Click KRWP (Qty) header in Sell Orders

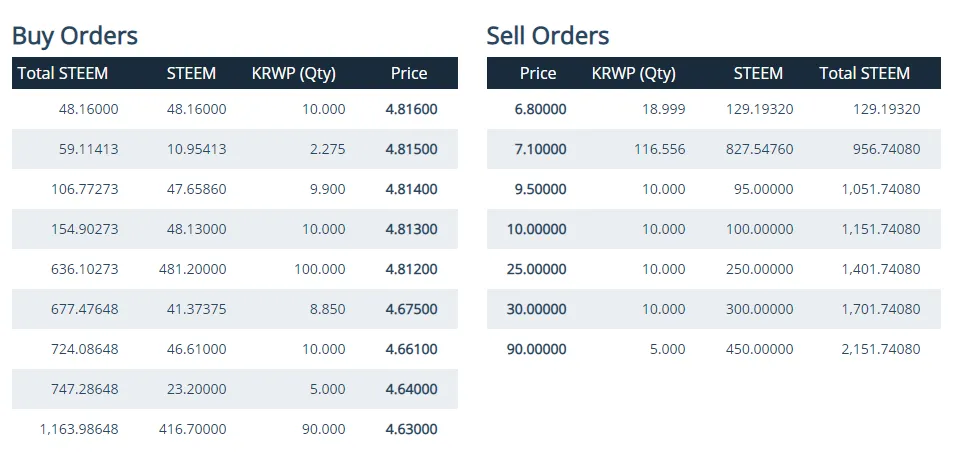pyautogui.click(x=634, y=74)
